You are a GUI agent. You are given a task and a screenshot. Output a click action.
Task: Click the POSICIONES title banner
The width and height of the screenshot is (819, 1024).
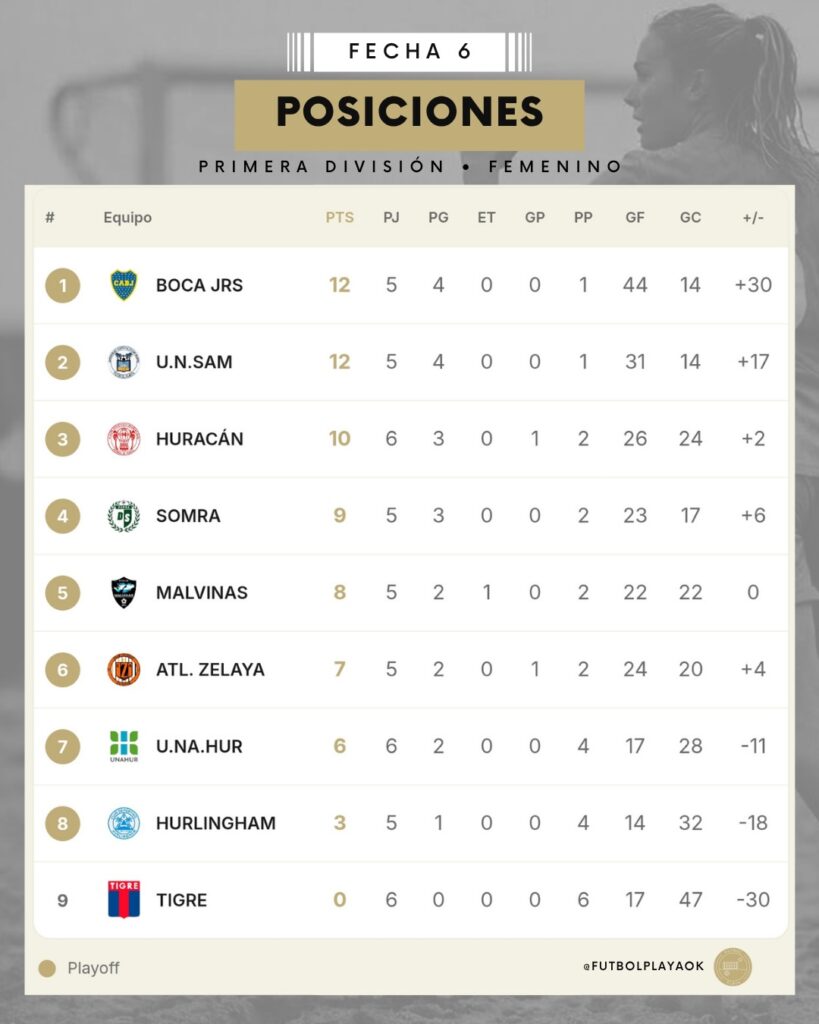[x=410, y=113]
